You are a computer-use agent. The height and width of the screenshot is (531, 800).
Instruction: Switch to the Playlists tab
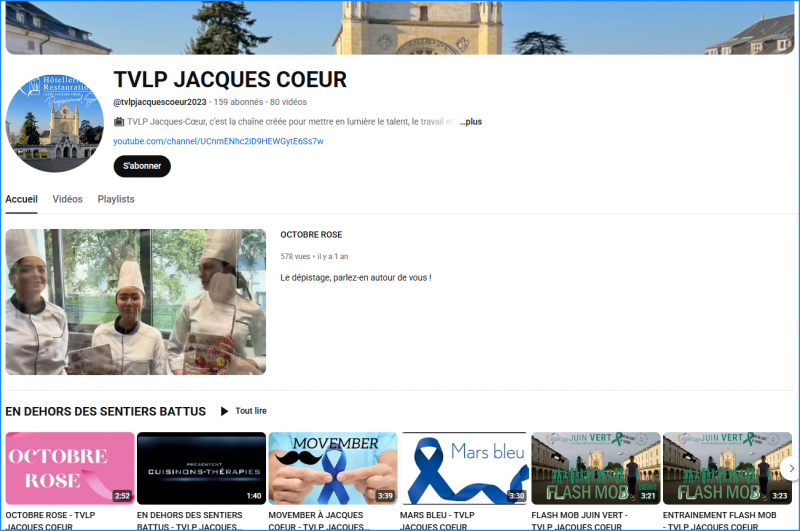click(x=116, y=199)
